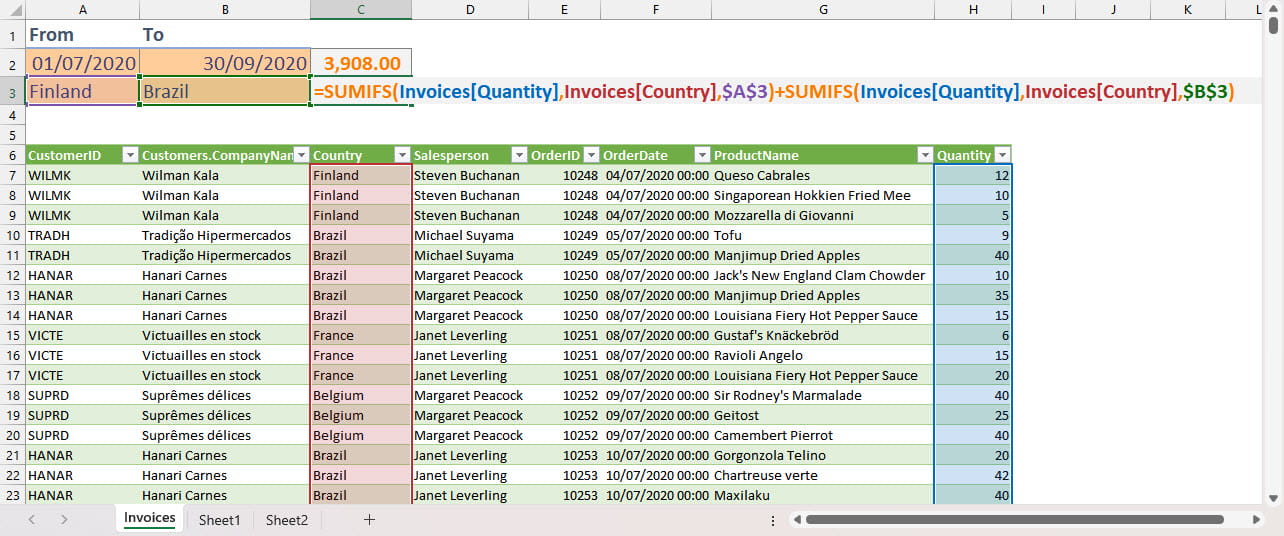Click the horizontal scrollbar left arrow
This screenshot has height=536, width=1284.
pos(795,520)
